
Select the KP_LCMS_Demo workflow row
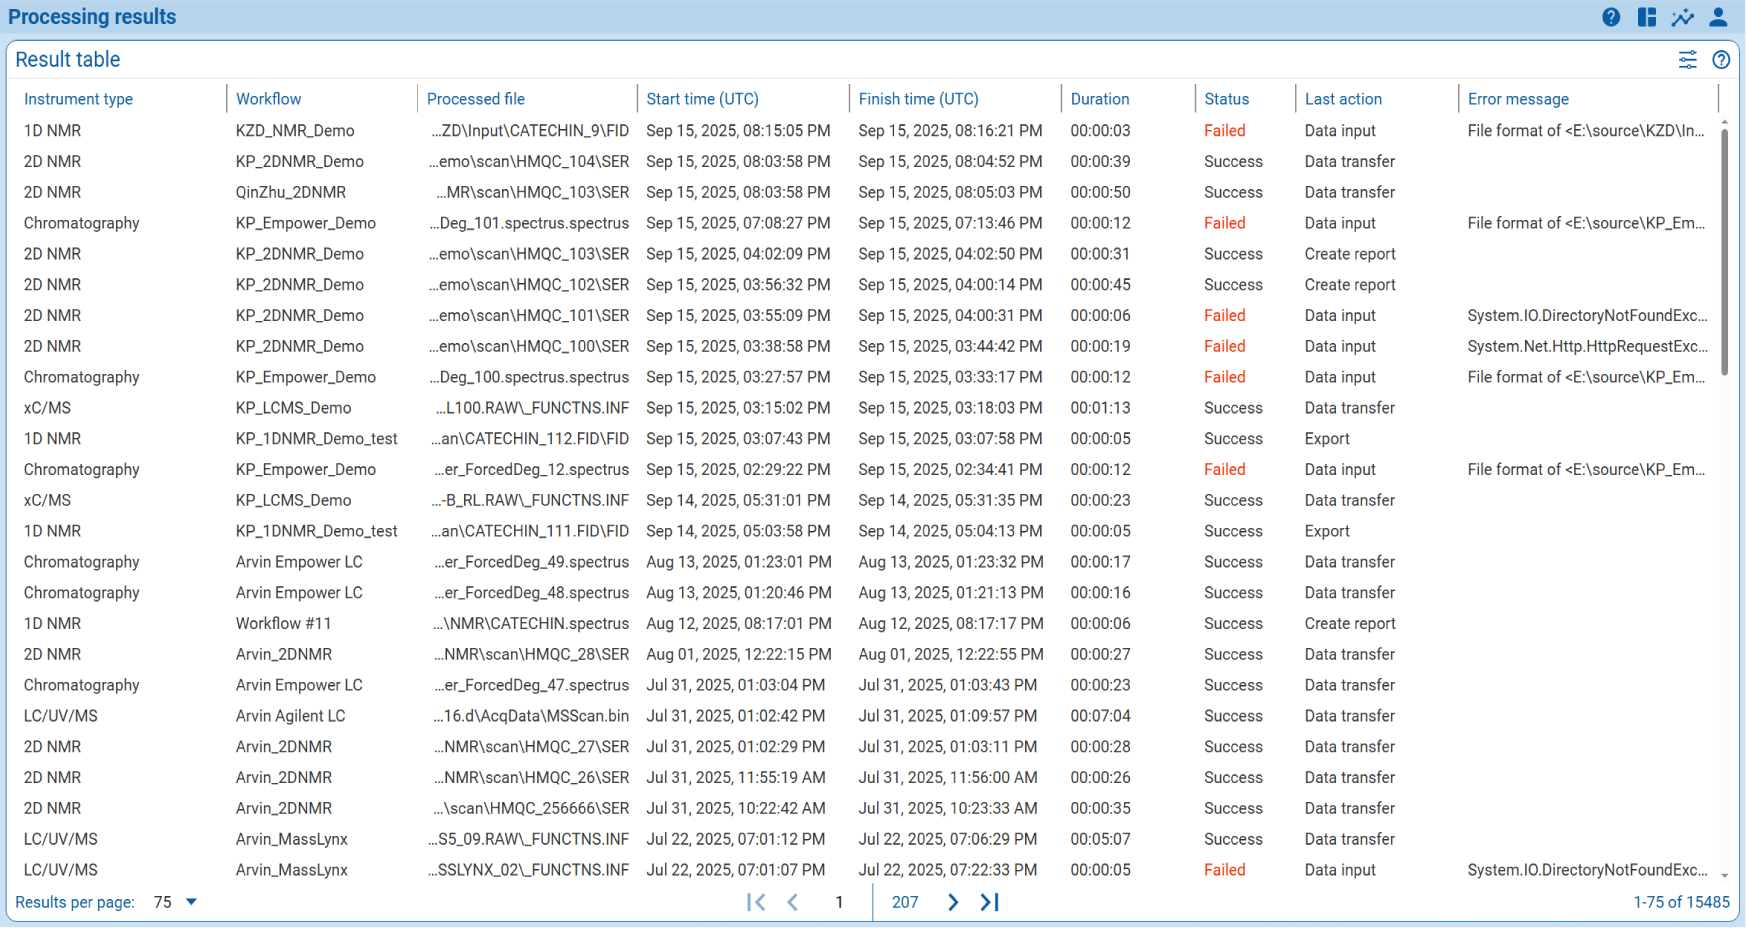293,408
